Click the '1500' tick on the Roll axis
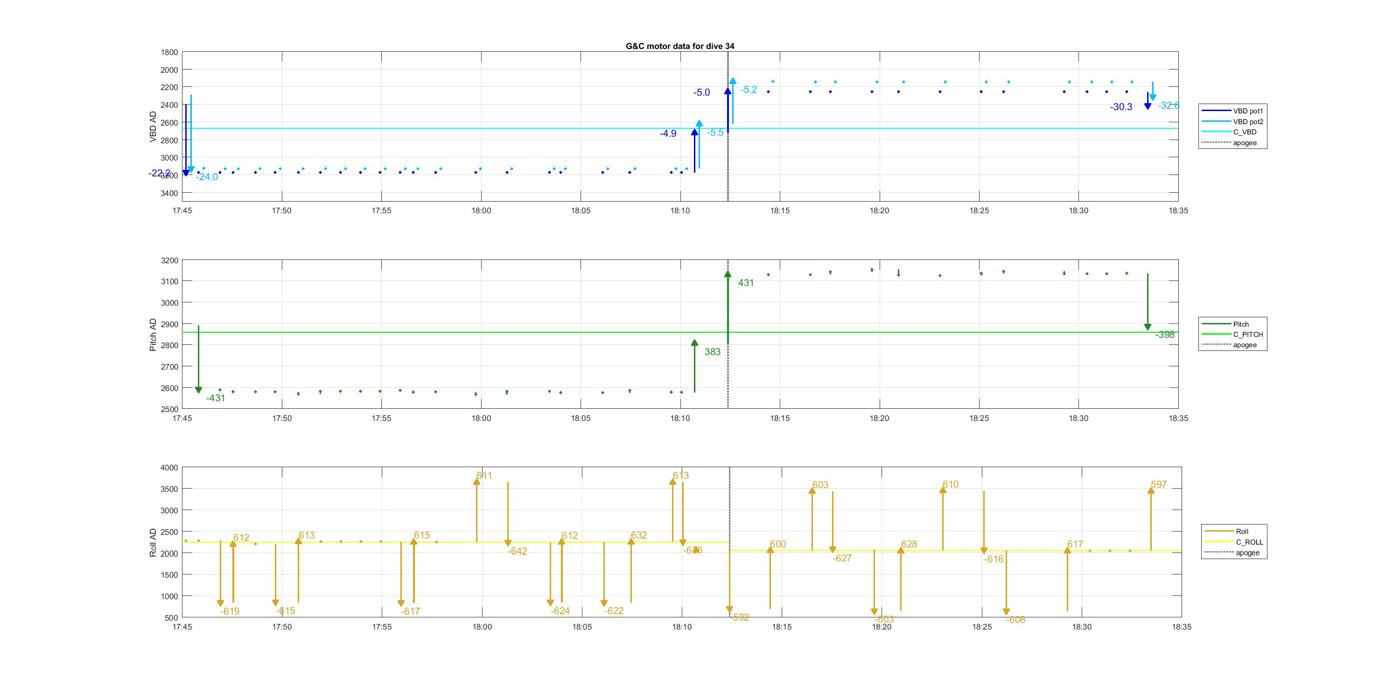The image size is (1400, 693). 170,575
